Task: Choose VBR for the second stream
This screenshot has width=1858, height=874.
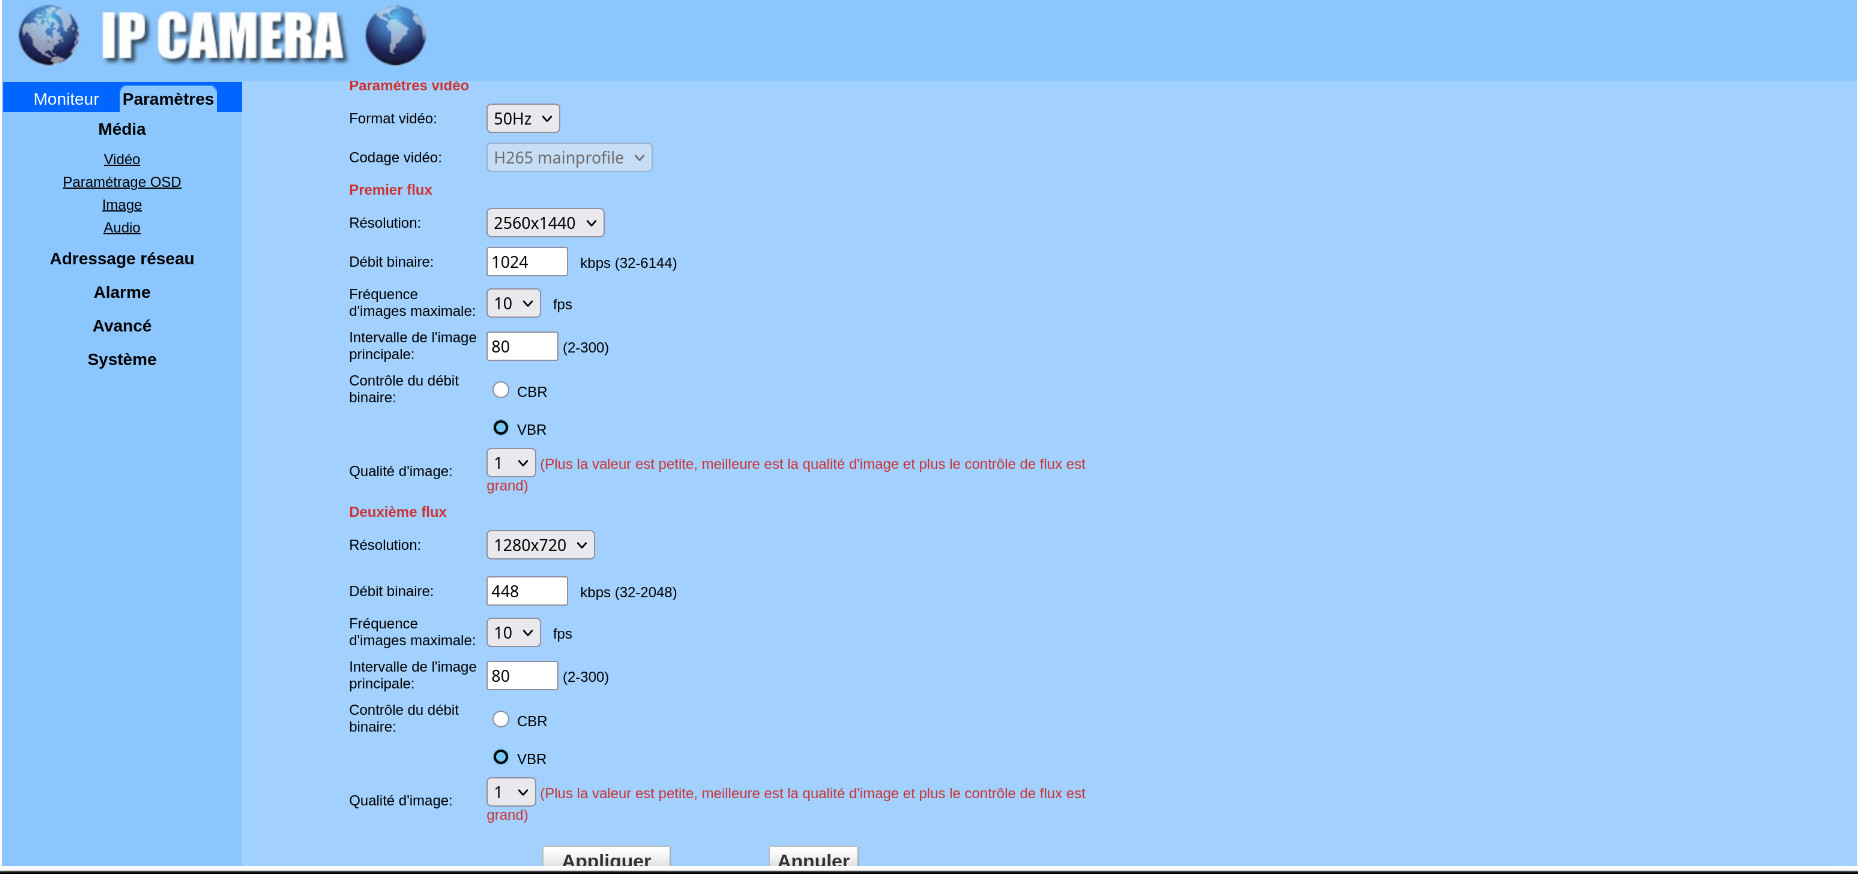Action: [x=501, y=757]
